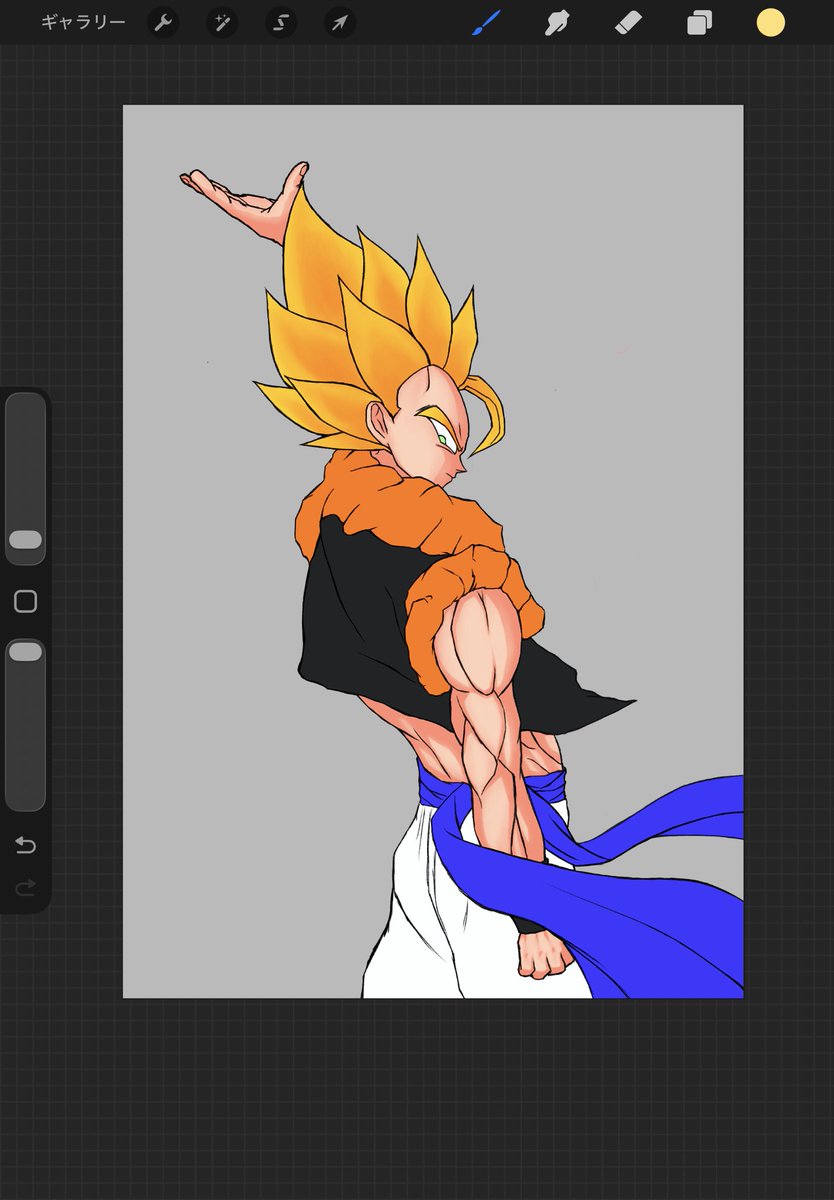The width and height of the screenshot is (834, 1200).
Task: Undo the last action with arrow
Action: [x=25, y=846]
